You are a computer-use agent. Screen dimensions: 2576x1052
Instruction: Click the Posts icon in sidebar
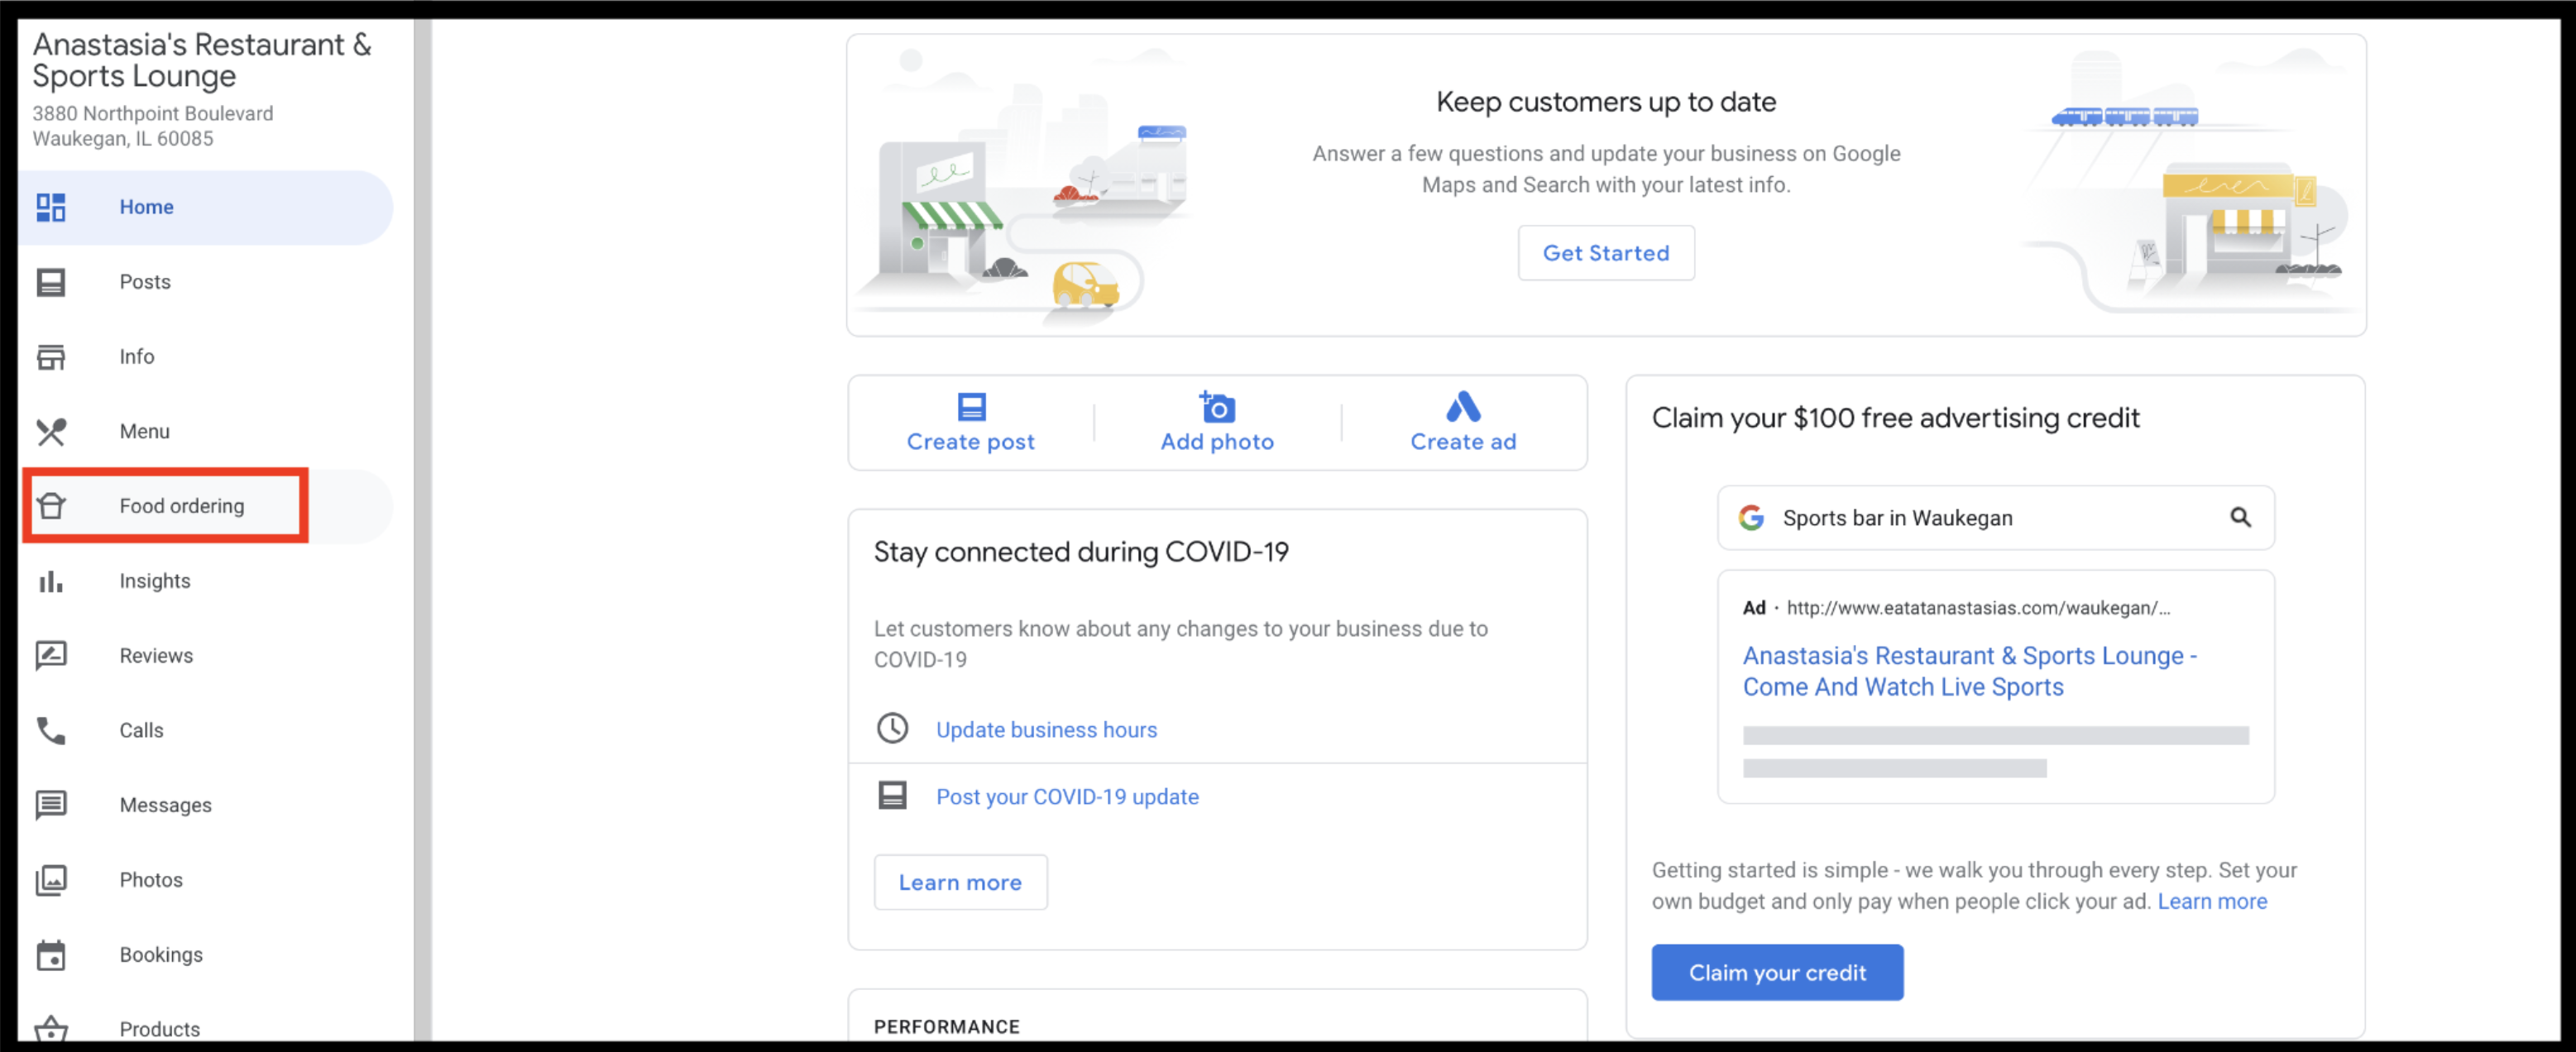point(51,282)
